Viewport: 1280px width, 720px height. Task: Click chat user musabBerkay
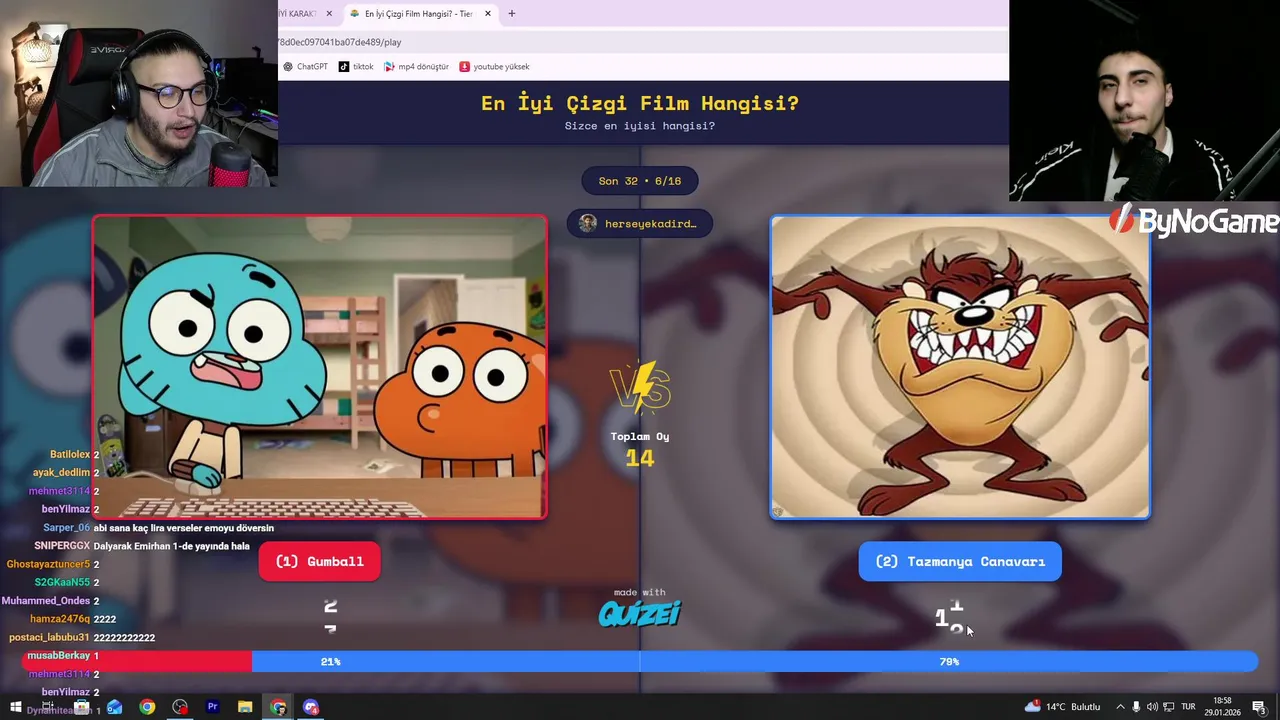pos(59,655)
